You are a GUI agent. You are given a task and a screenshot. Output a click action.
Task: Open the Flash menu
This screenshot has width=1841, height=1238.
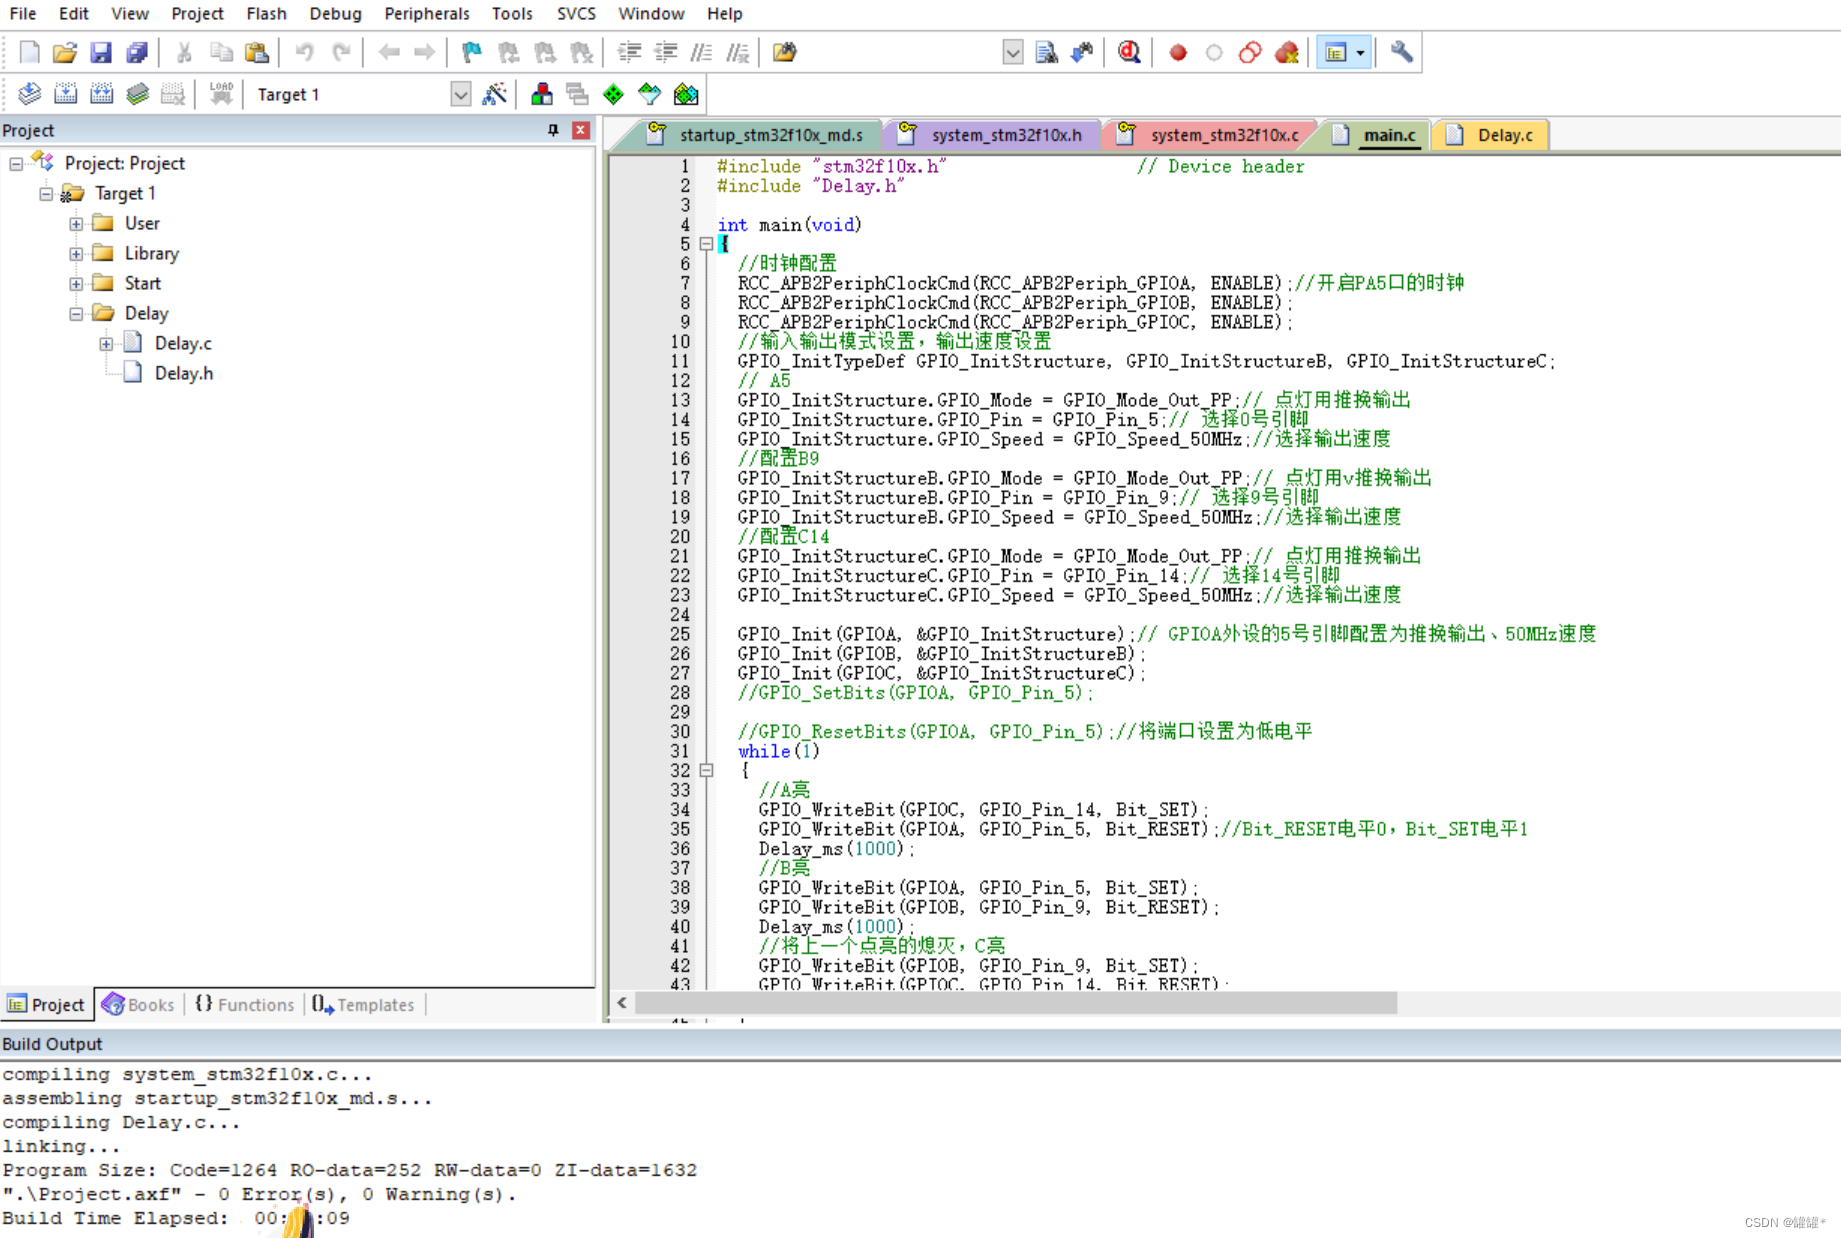pyautogui.click(x=267, y=14)
